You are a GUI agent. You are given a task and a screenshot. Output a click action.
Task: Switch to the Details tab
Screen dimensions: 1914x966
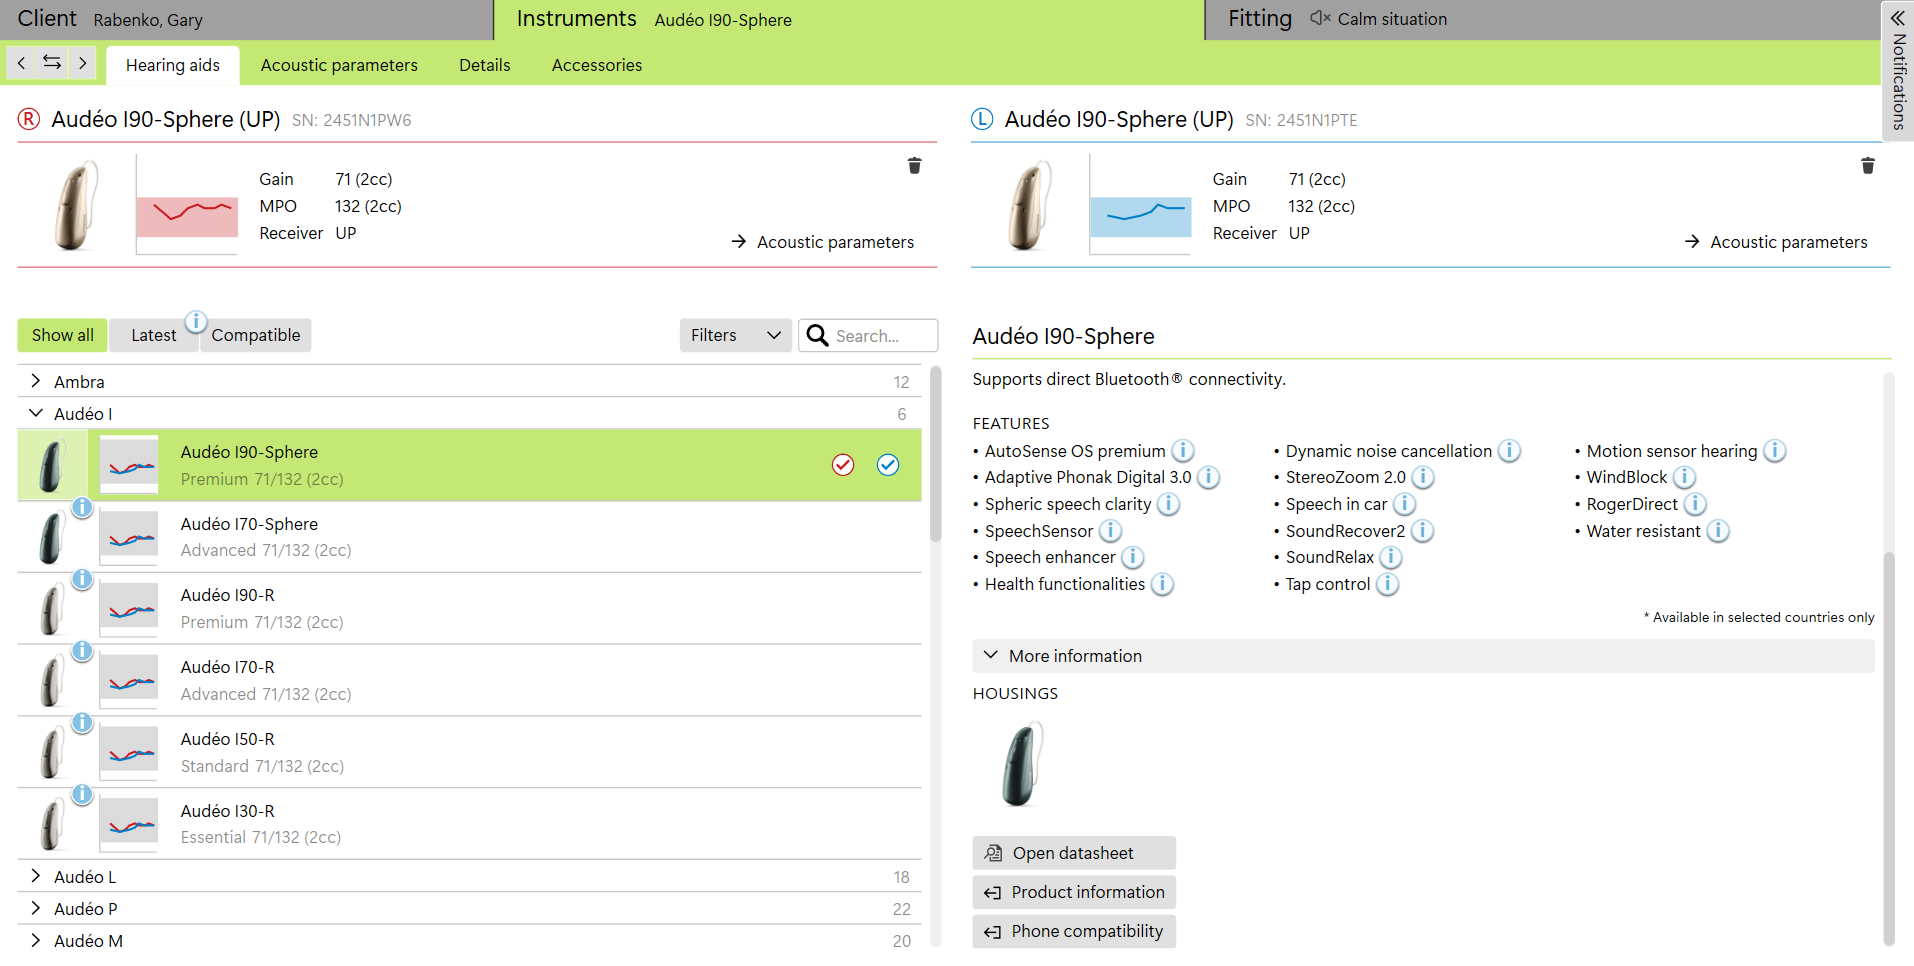pyautogui.click(x=484, y=65)
